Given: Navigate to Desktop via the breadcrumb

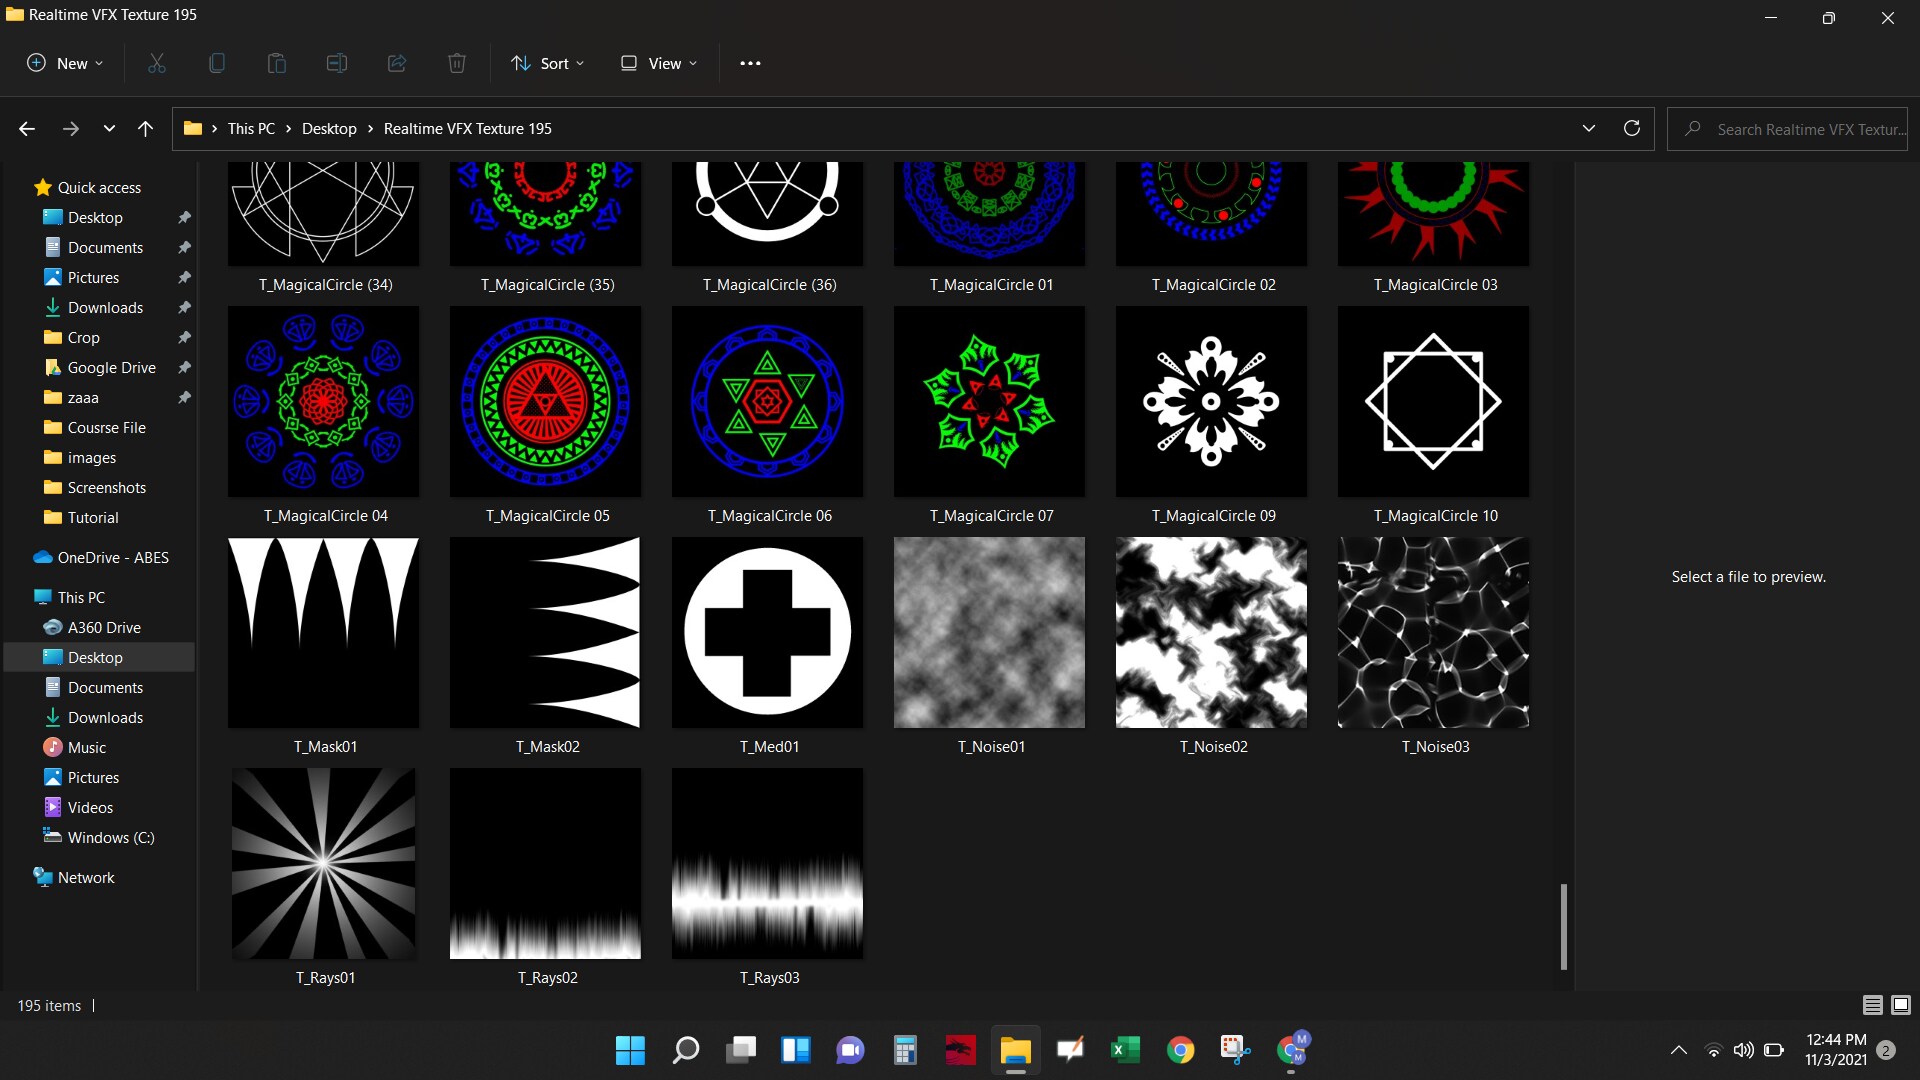Looking at the screenshot, I should click(328, 128).
